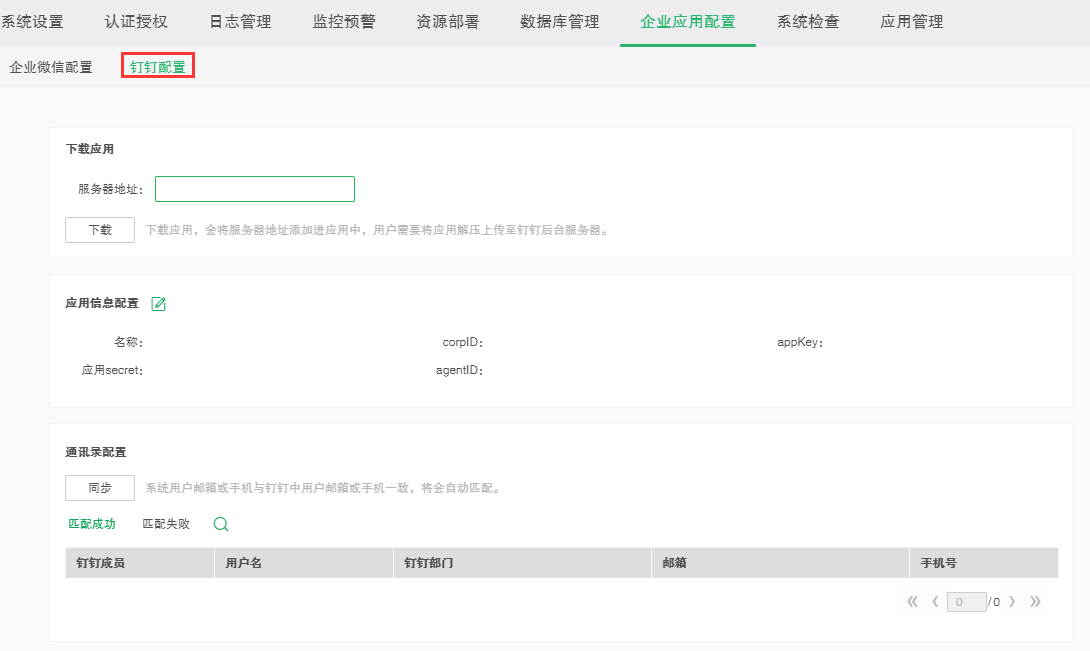
Task: Go to first page of results
Action: click(x=912, y=602)
